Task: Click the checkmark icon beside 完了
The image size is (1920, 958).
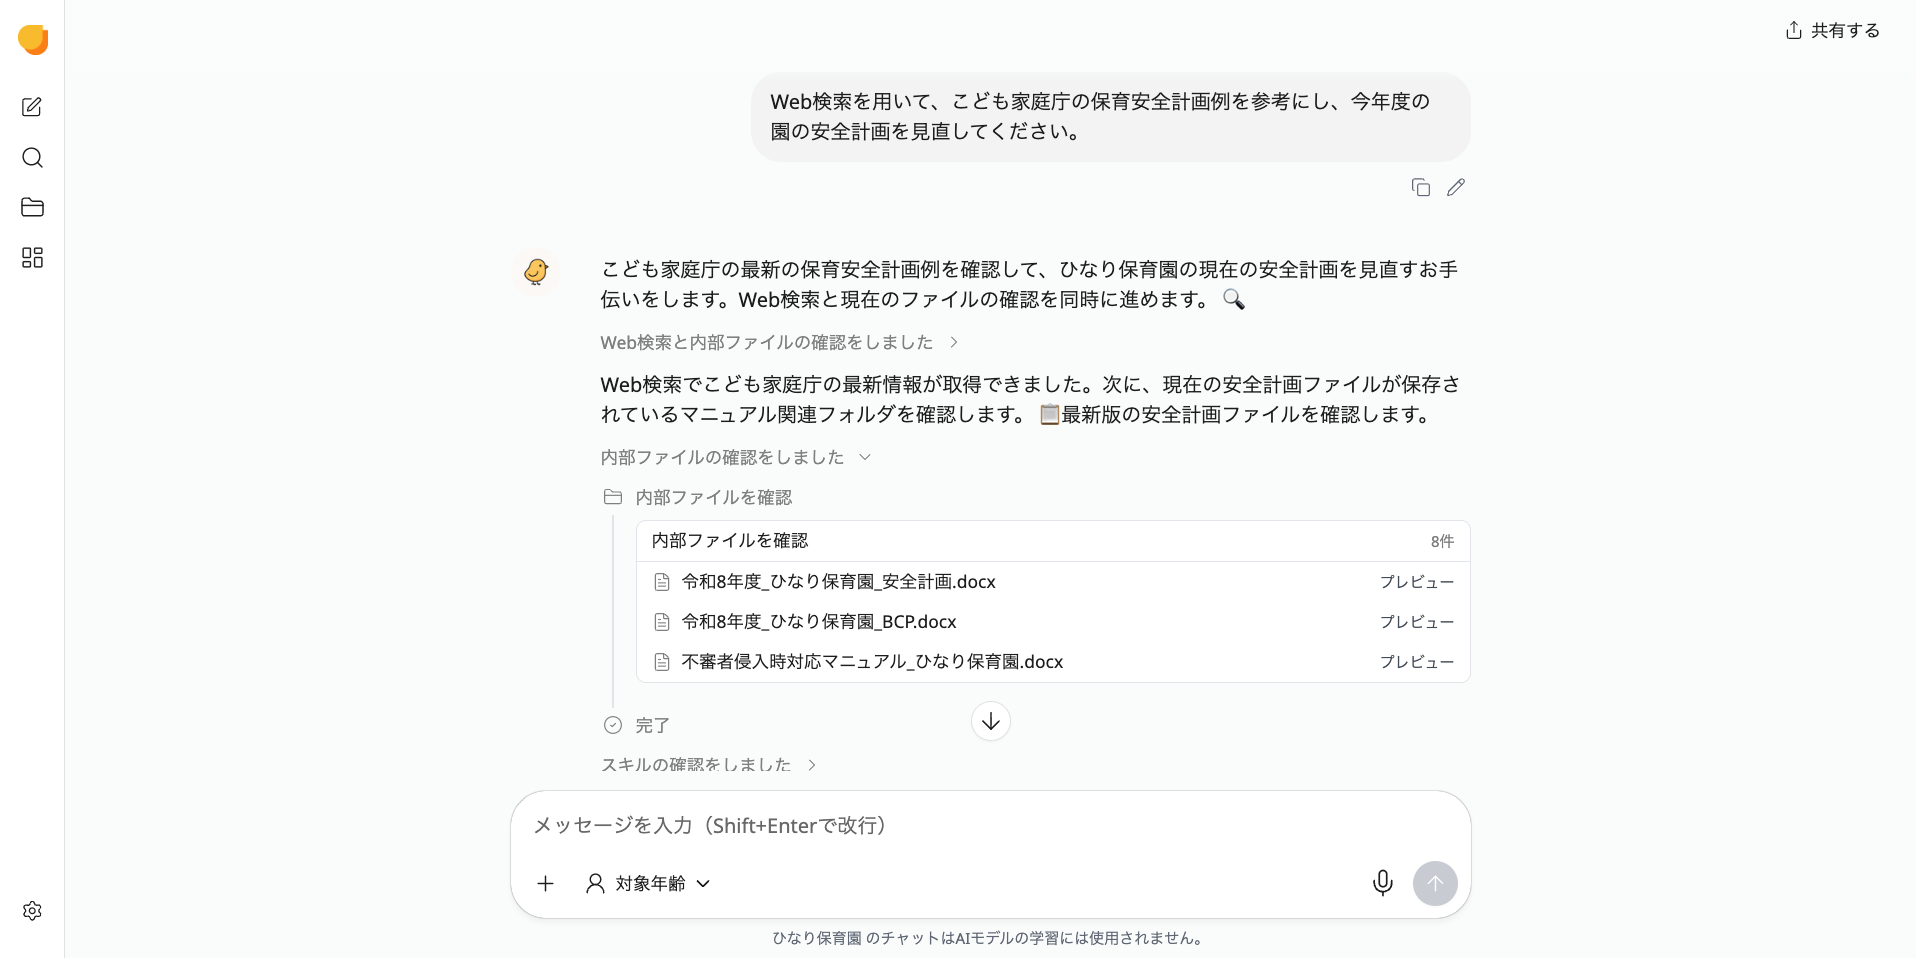Action: coord(613,725)
